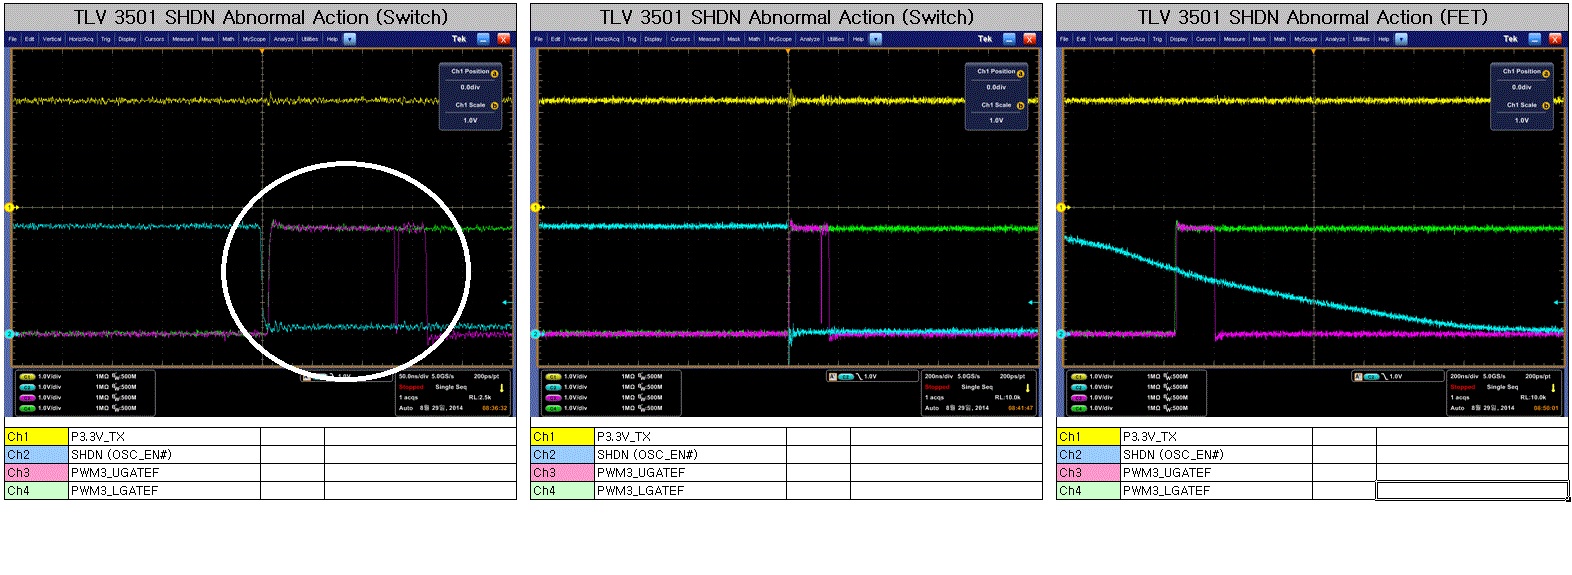Click 50.0ns/div timebase readout in left scope
Viewport: 1572px width, 575px height.
tap(412, 377)
